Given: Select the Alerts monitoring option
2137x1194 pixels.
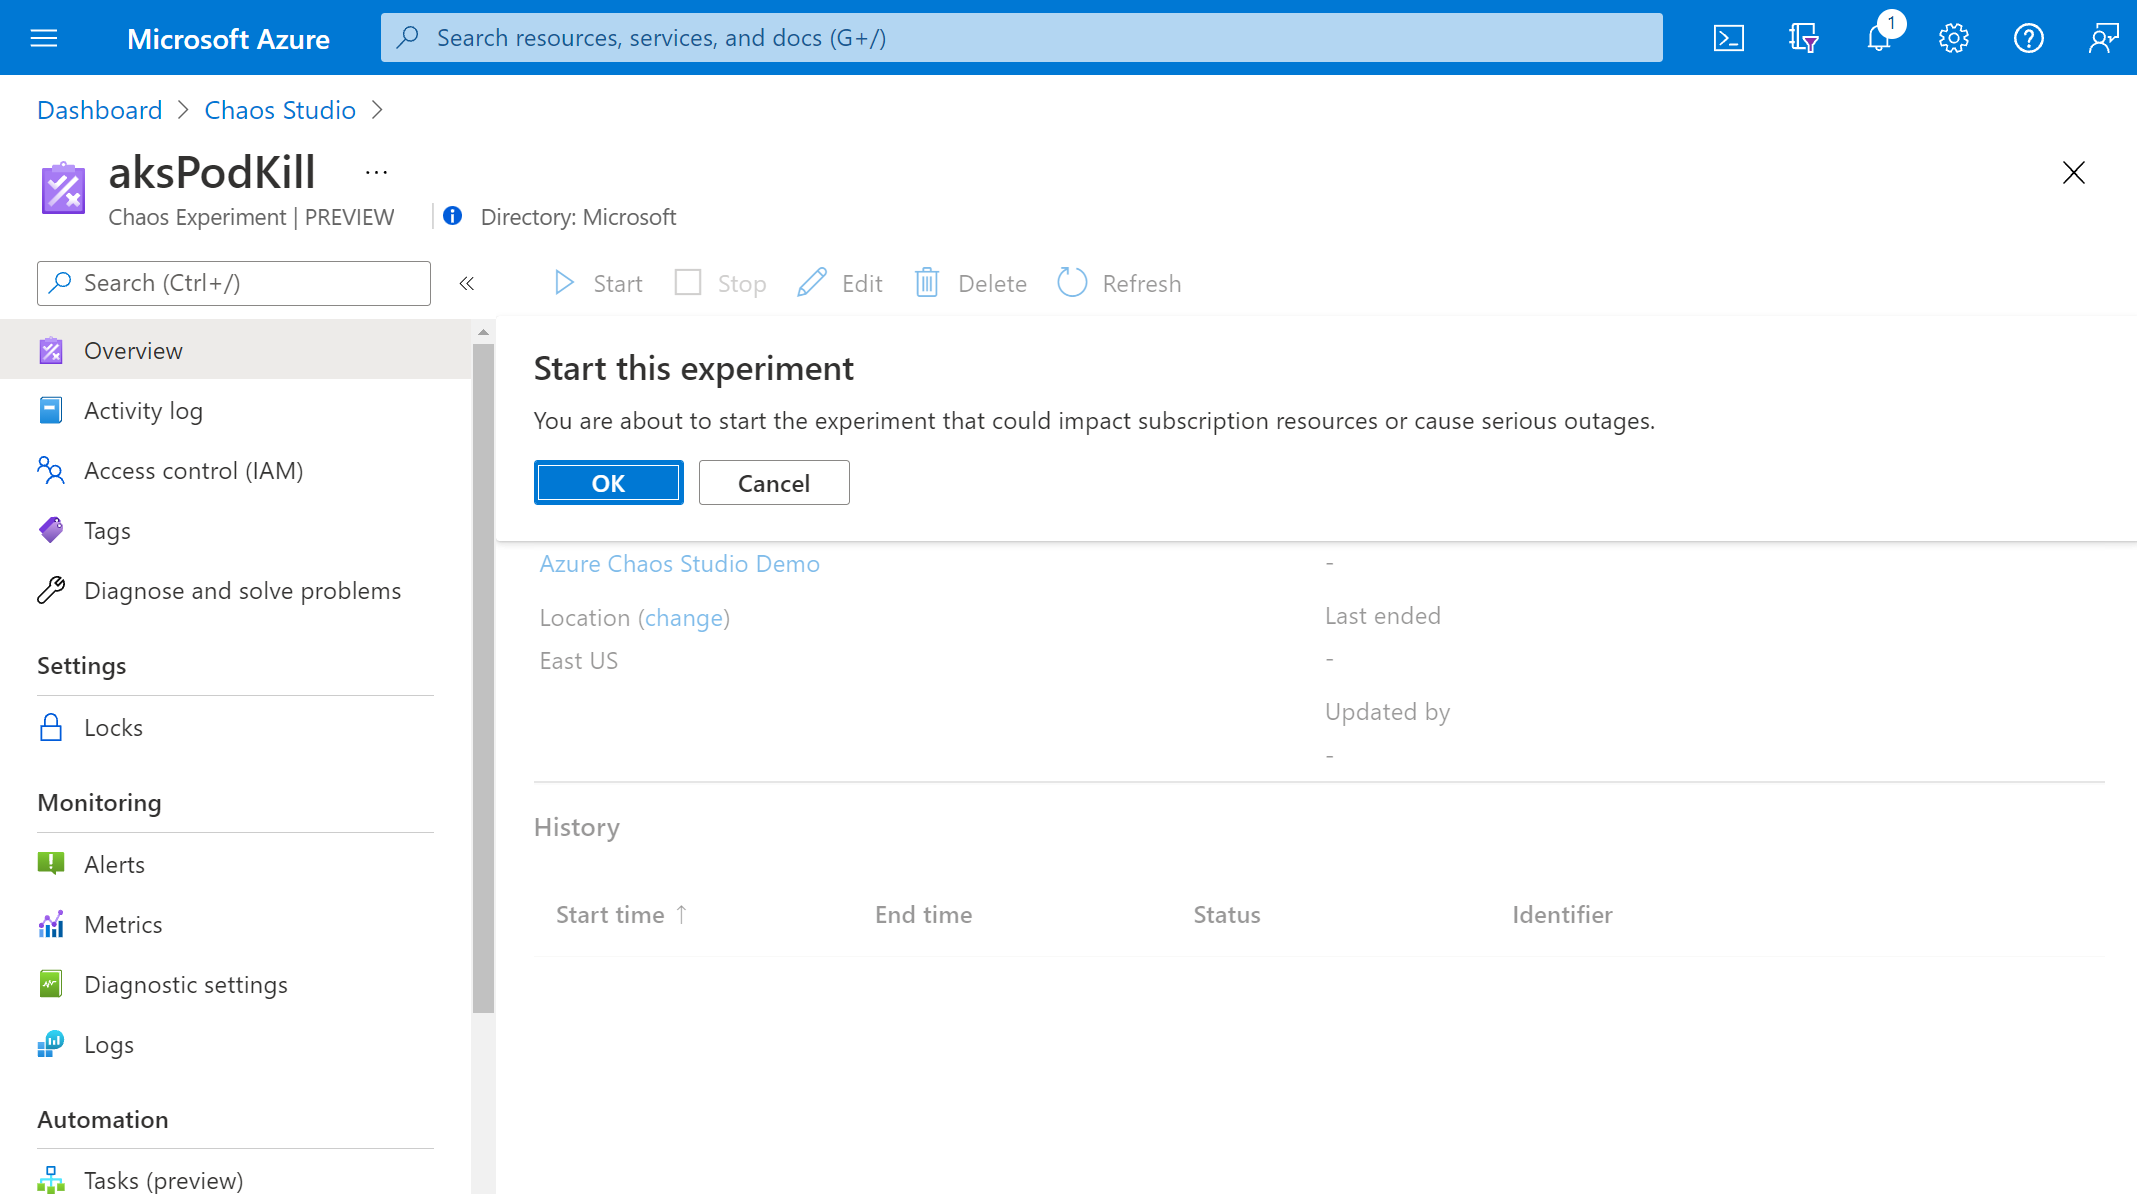Looking at the screenshot, I should (113, 862).
